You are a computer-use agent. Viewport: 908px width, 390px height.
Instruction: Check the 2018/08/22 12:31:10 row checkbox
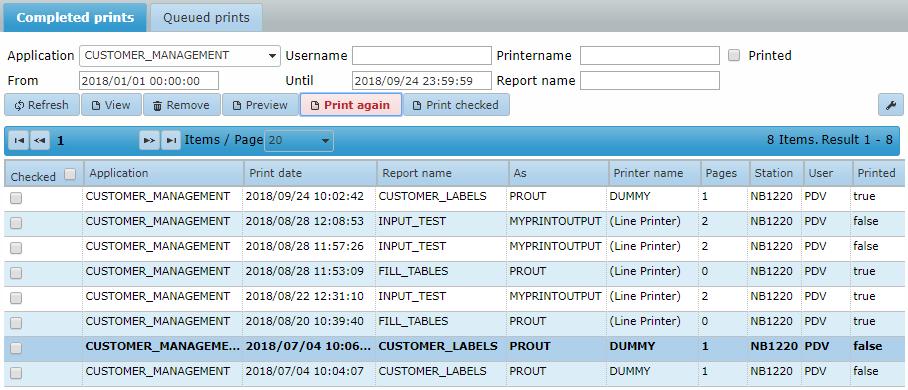click(x=16, y=298)
